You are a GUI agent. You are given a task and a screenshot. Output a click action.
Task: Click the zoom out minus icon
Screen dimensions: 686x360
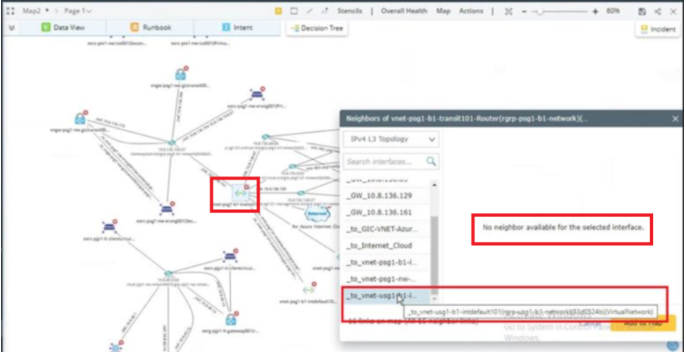pos(524,11)
